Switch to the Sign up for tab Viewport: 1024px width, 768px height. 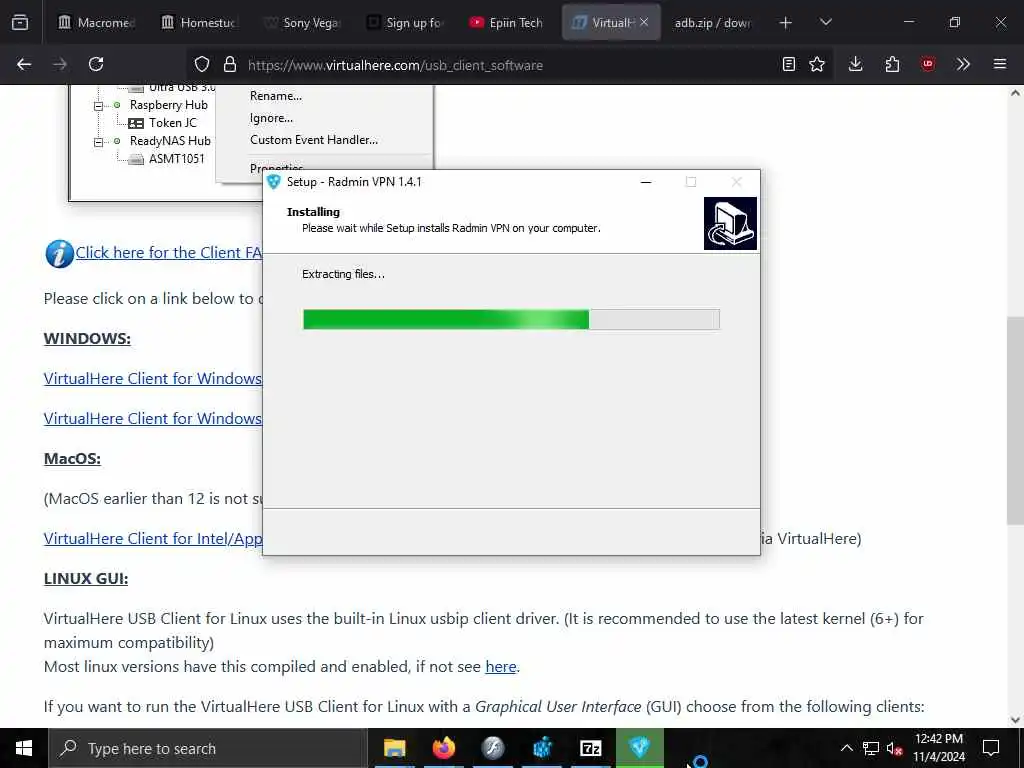(405, 22)
